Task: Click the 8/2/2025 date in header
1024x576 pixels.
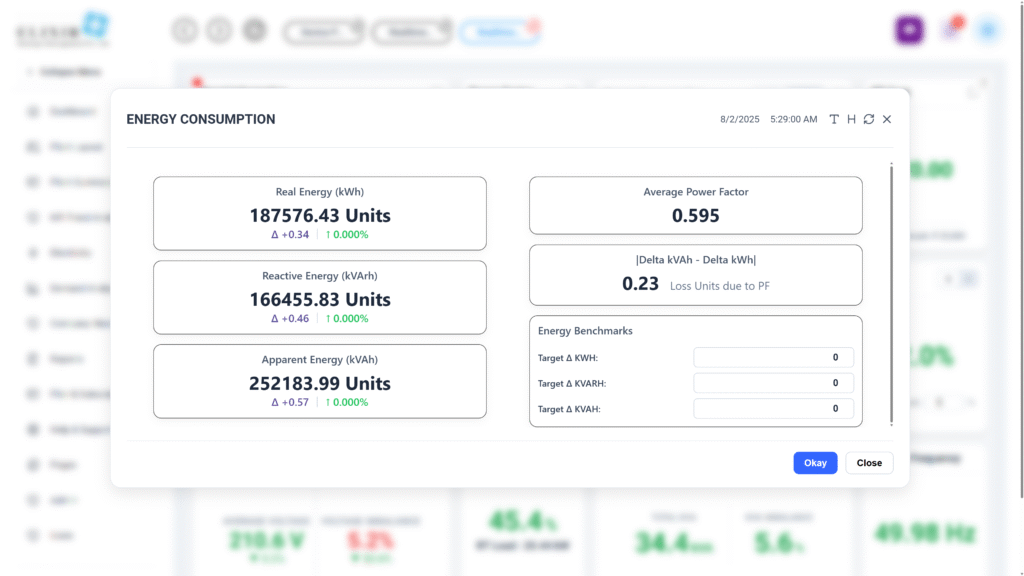Action: pos(740,119)
